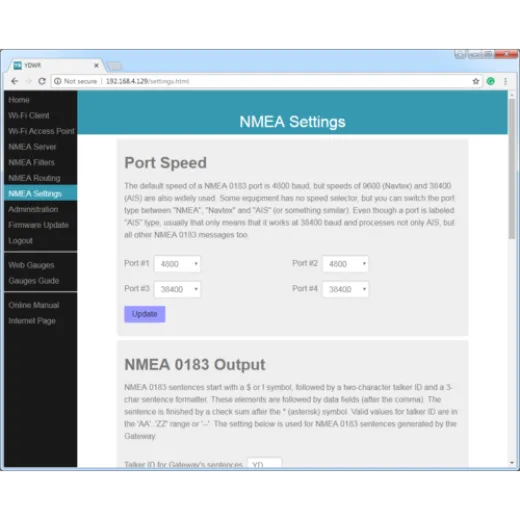Reload the page with refresh icon
Viewport: 520px width, 520px height.
click(42, 81)
